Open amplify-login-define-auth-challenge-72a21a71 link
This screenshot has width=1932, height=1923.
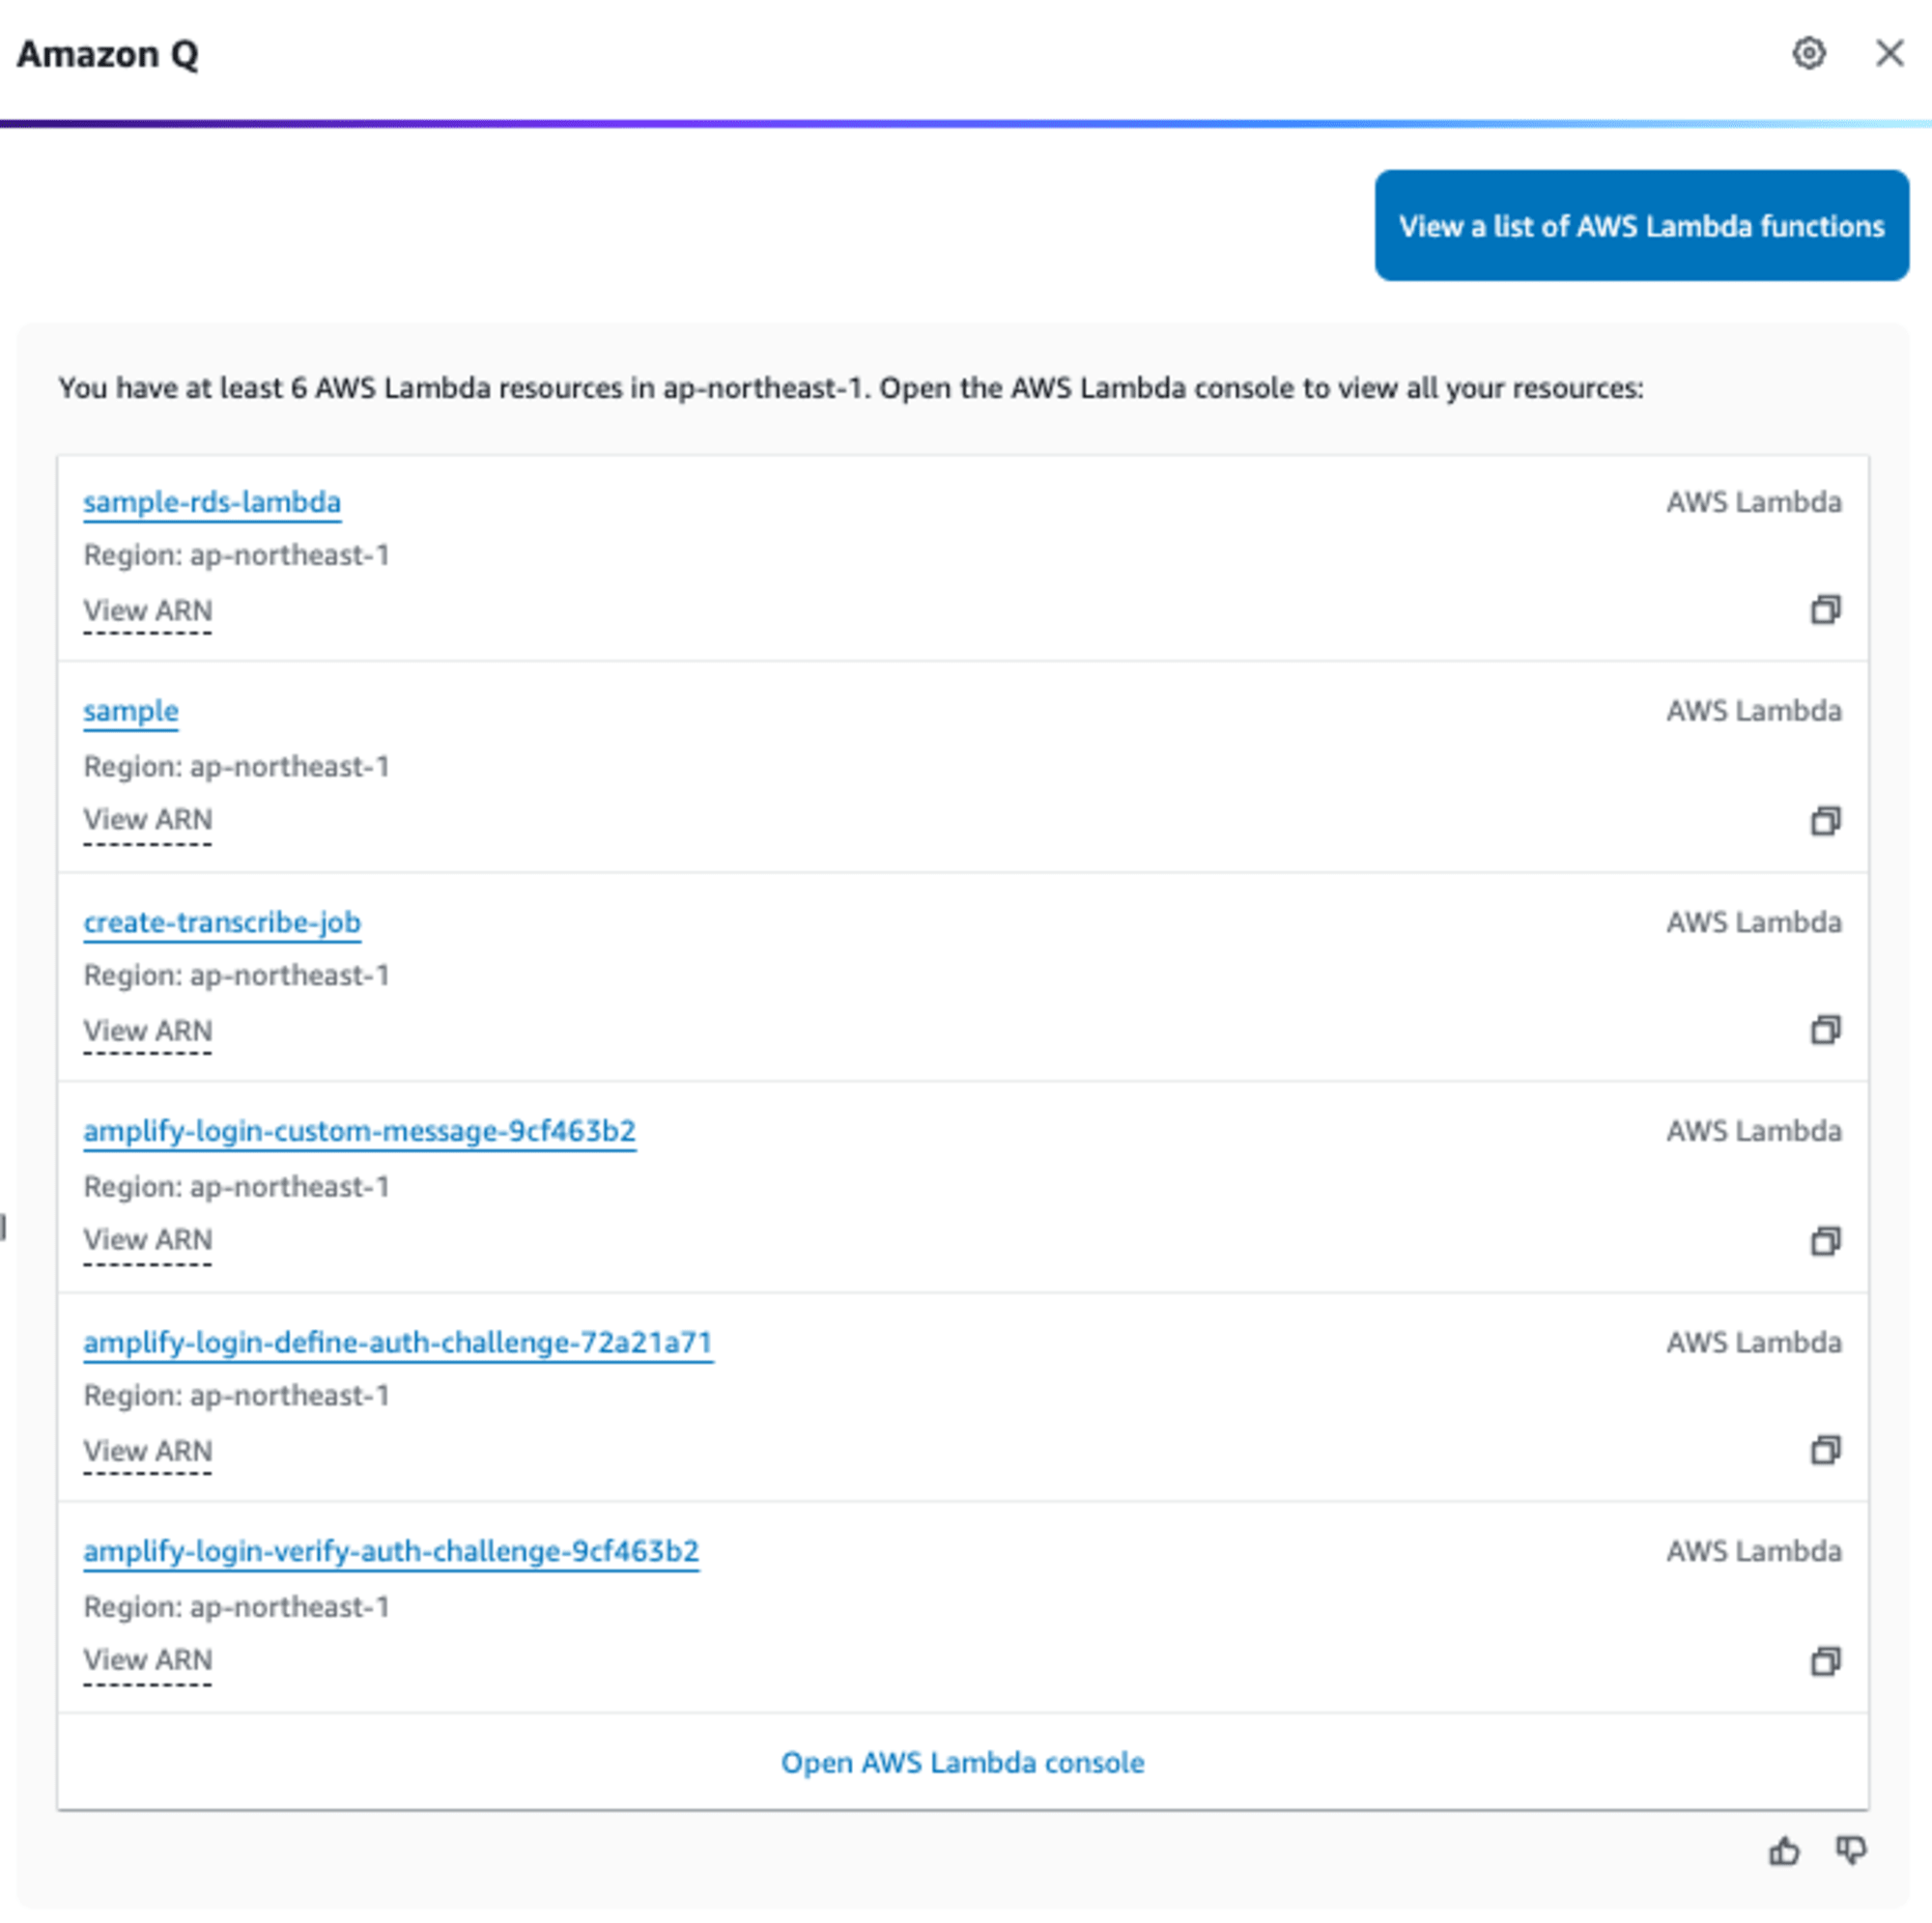[x=398, y=1342]
